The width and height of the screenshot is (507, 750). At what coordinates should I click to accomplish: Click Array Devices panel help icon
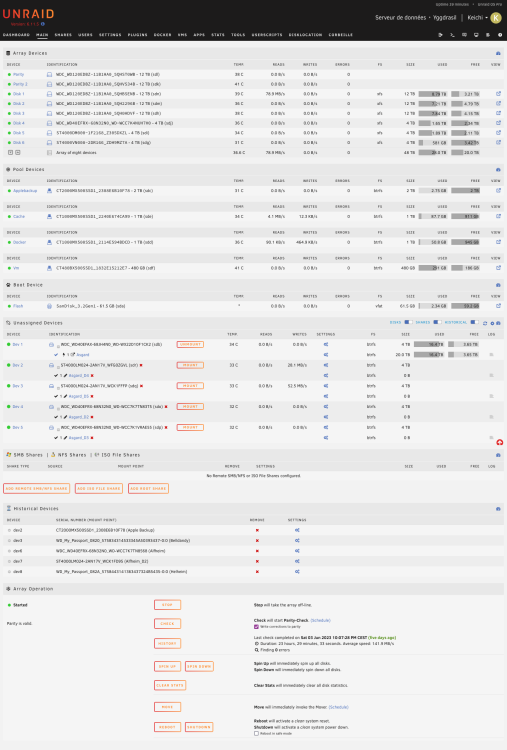498,53
